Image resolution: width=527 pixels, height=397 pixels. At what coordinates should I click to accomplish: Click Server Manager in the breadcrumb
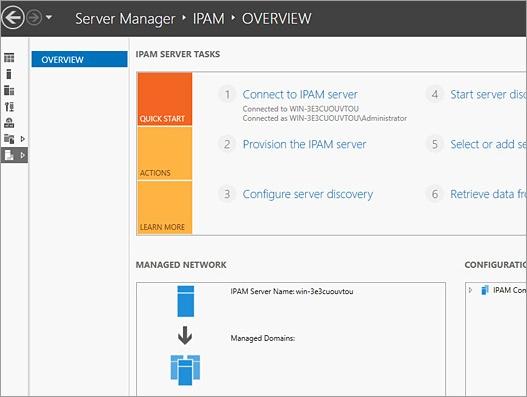click(x=125, y=18)
